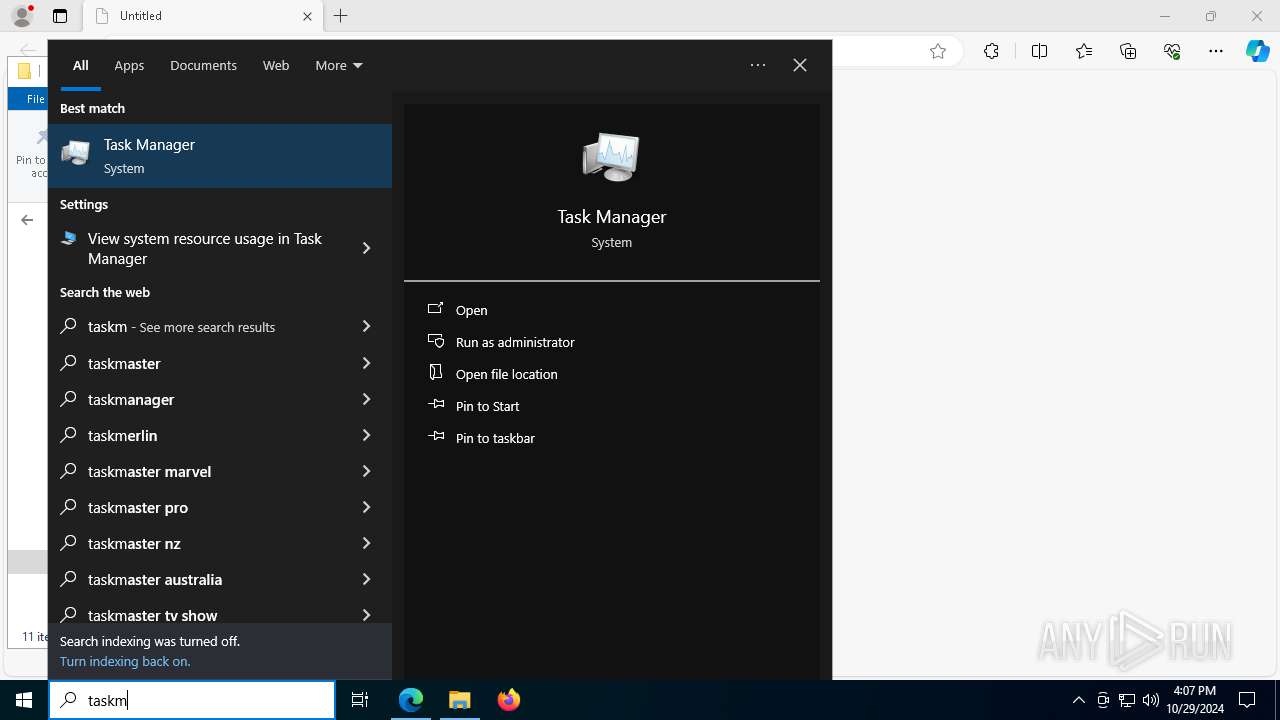1280x720 pixels.
Task: Expand the More filters dropdown
Action: [339, 65]
